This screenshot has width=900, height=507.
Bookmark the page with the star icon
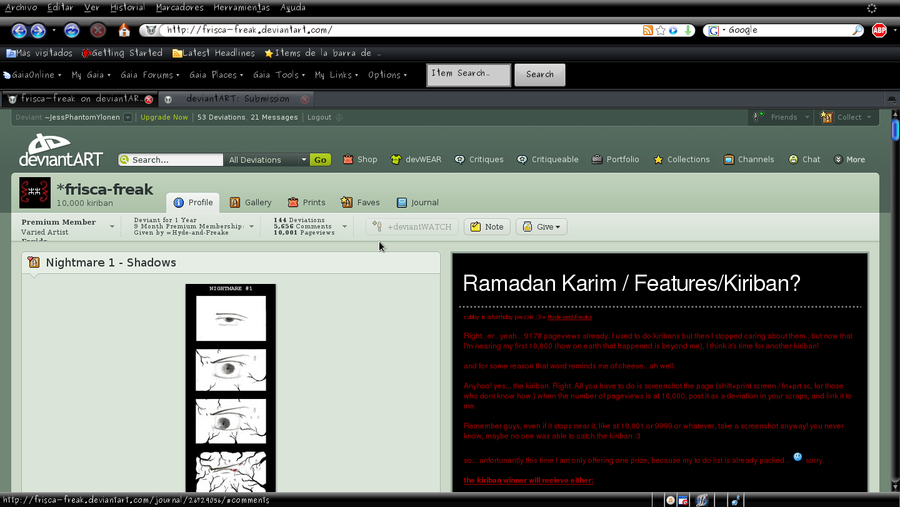pyautogui.click(x=661, y=30)
